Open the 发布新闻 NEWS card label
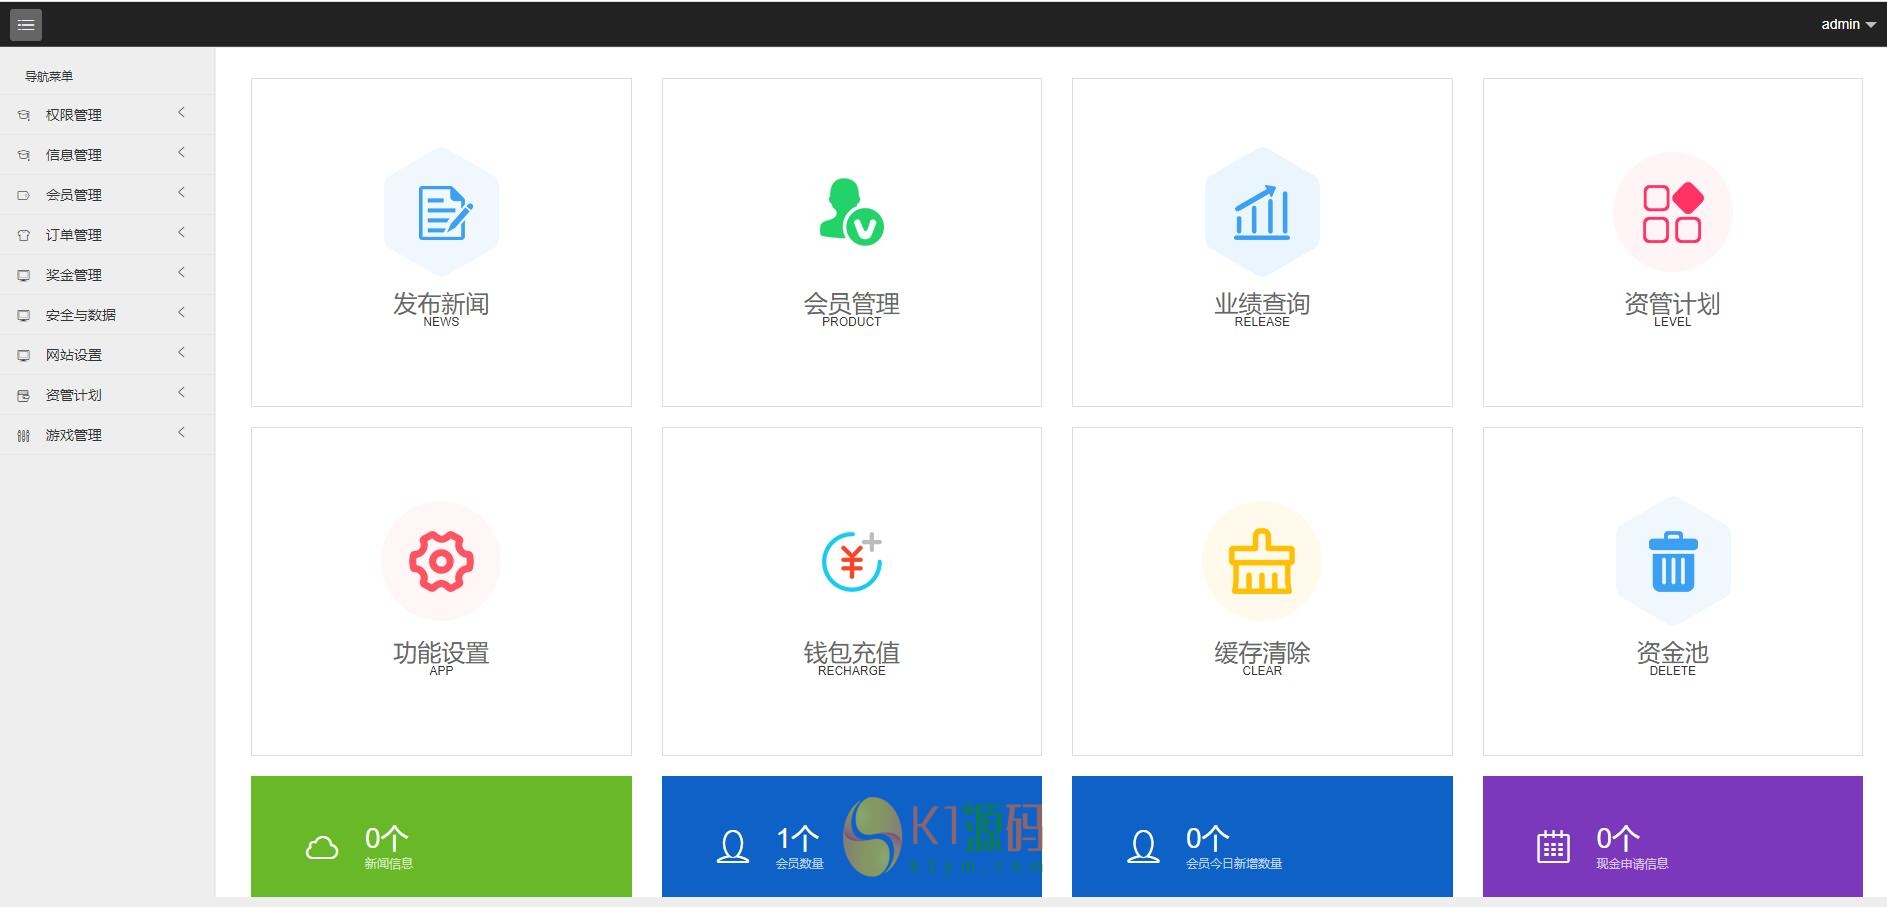The image size is (1887, 907). [x=441, y=309]
